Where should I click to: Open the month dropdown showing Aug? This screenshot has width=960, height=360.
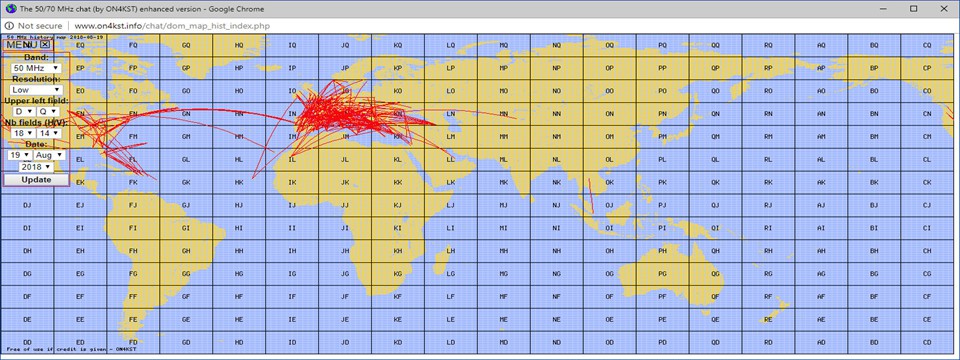[x=49, y=155]
